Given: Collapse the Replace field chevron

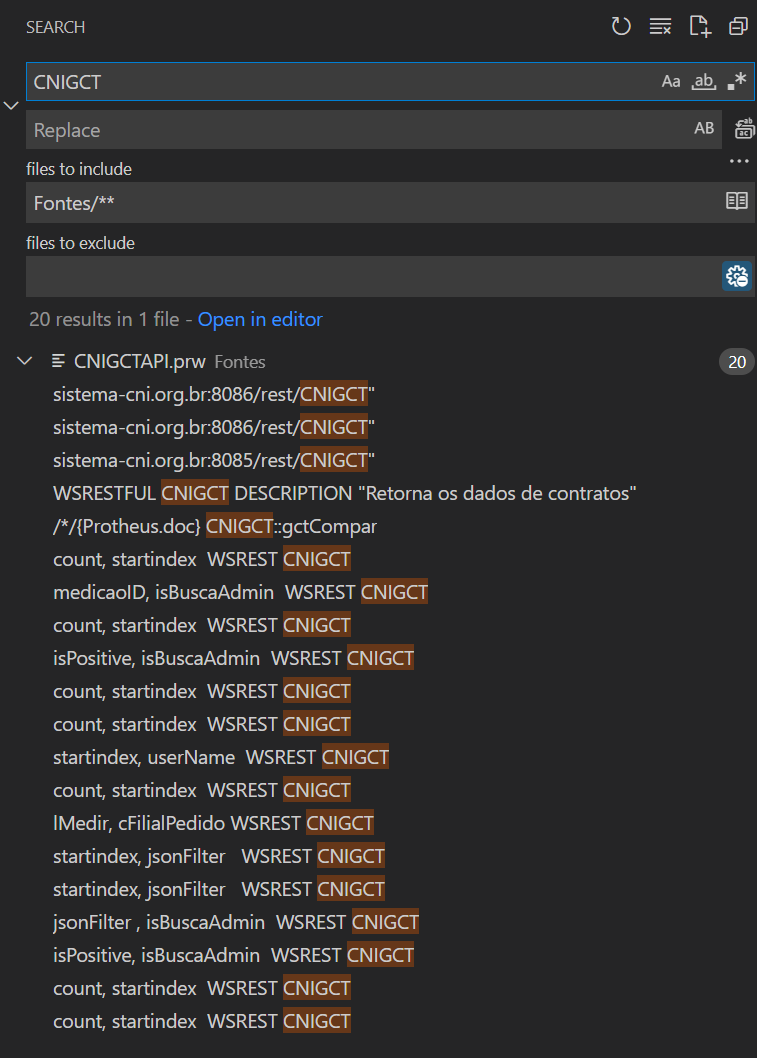Looking at the screenshot, I should tap(11, 105).
